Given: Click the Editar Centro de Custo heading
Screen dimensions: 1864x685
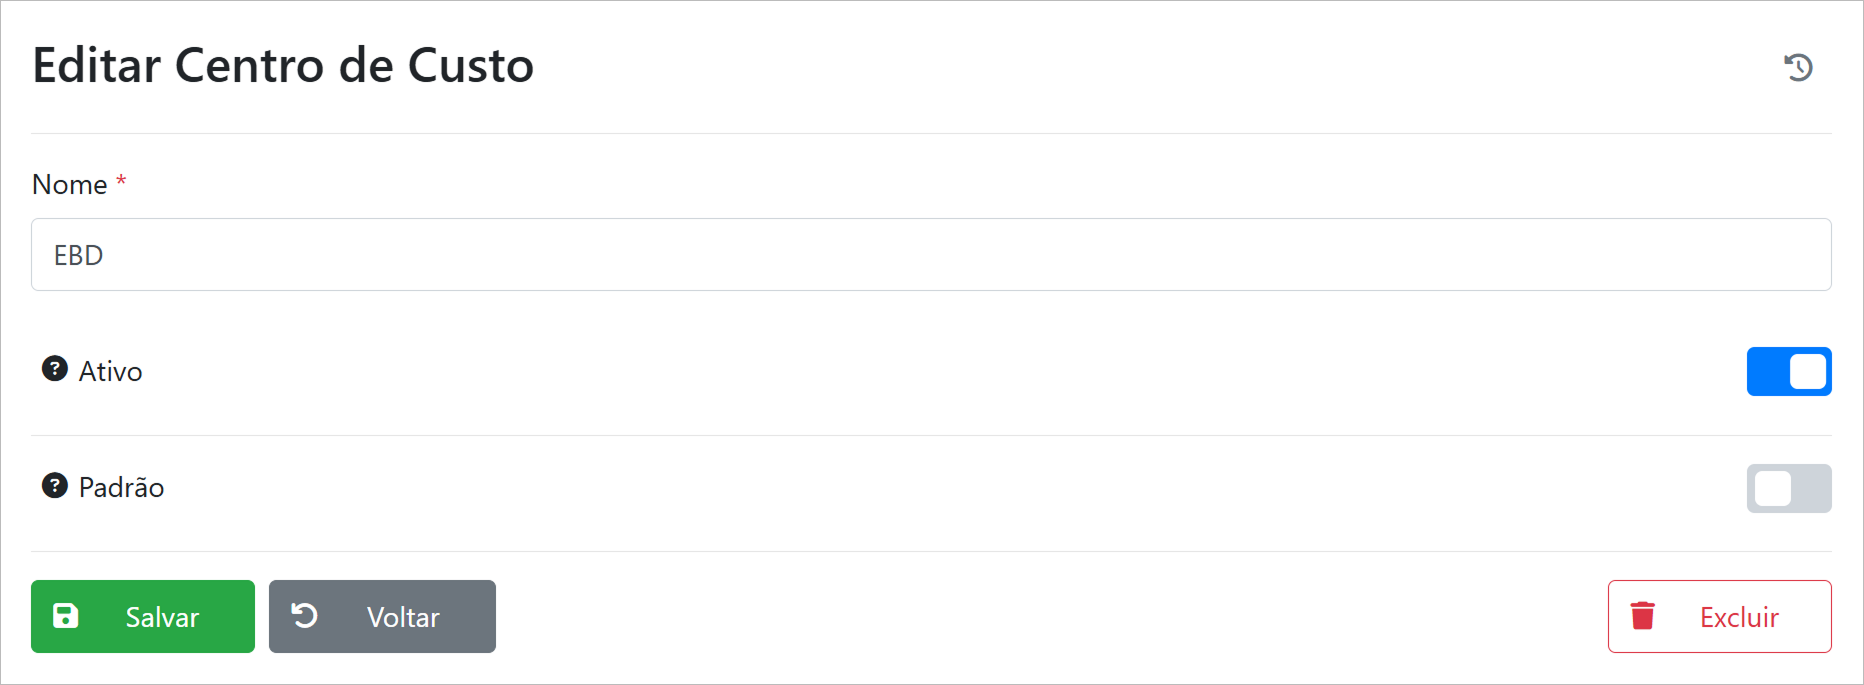Looking at the screenshot, I should [x=283, y=65].
